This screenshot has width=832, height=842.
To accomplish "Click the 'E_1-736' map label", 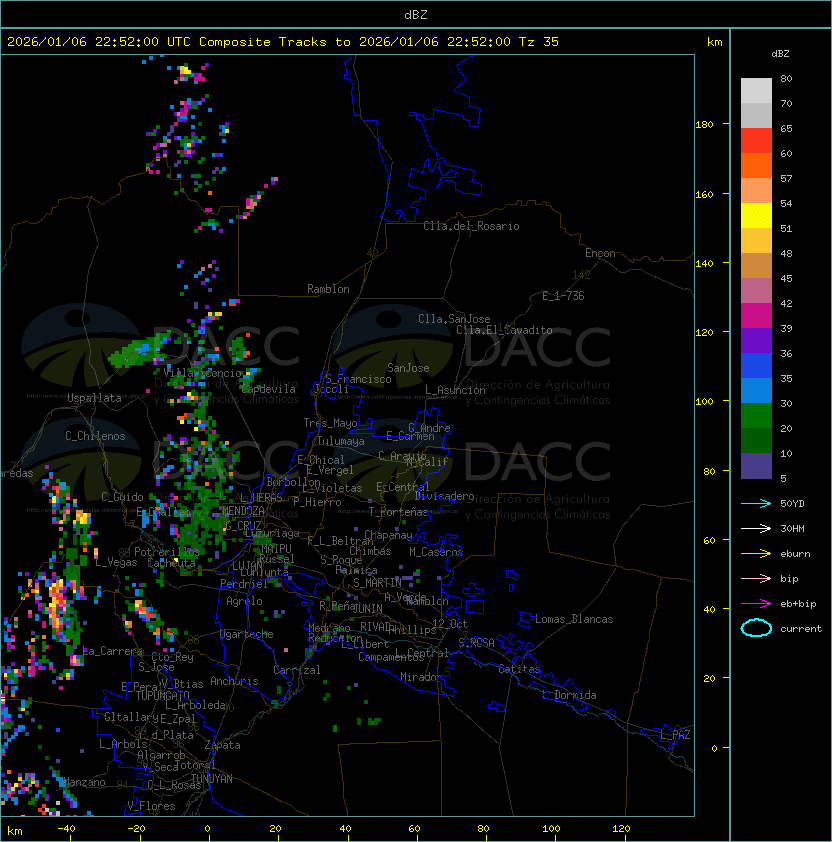I will (563, 296).
